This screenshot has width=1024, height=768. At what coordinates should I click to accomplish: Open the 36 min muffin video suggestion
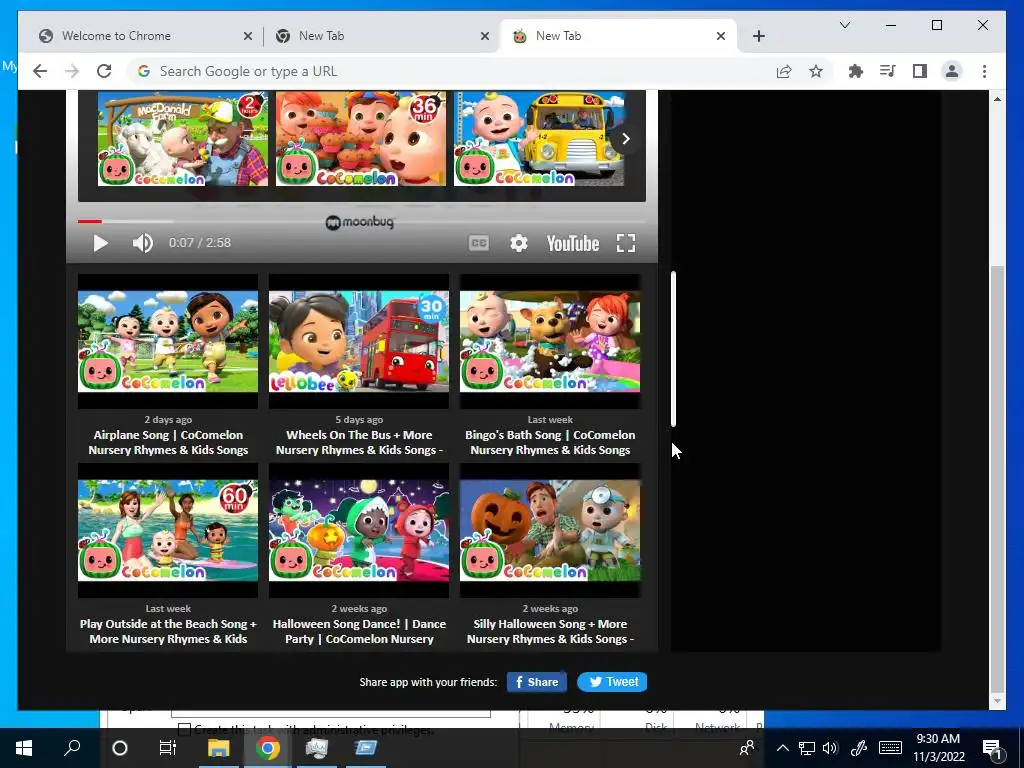pyautogui.click(x=360, y=138)
